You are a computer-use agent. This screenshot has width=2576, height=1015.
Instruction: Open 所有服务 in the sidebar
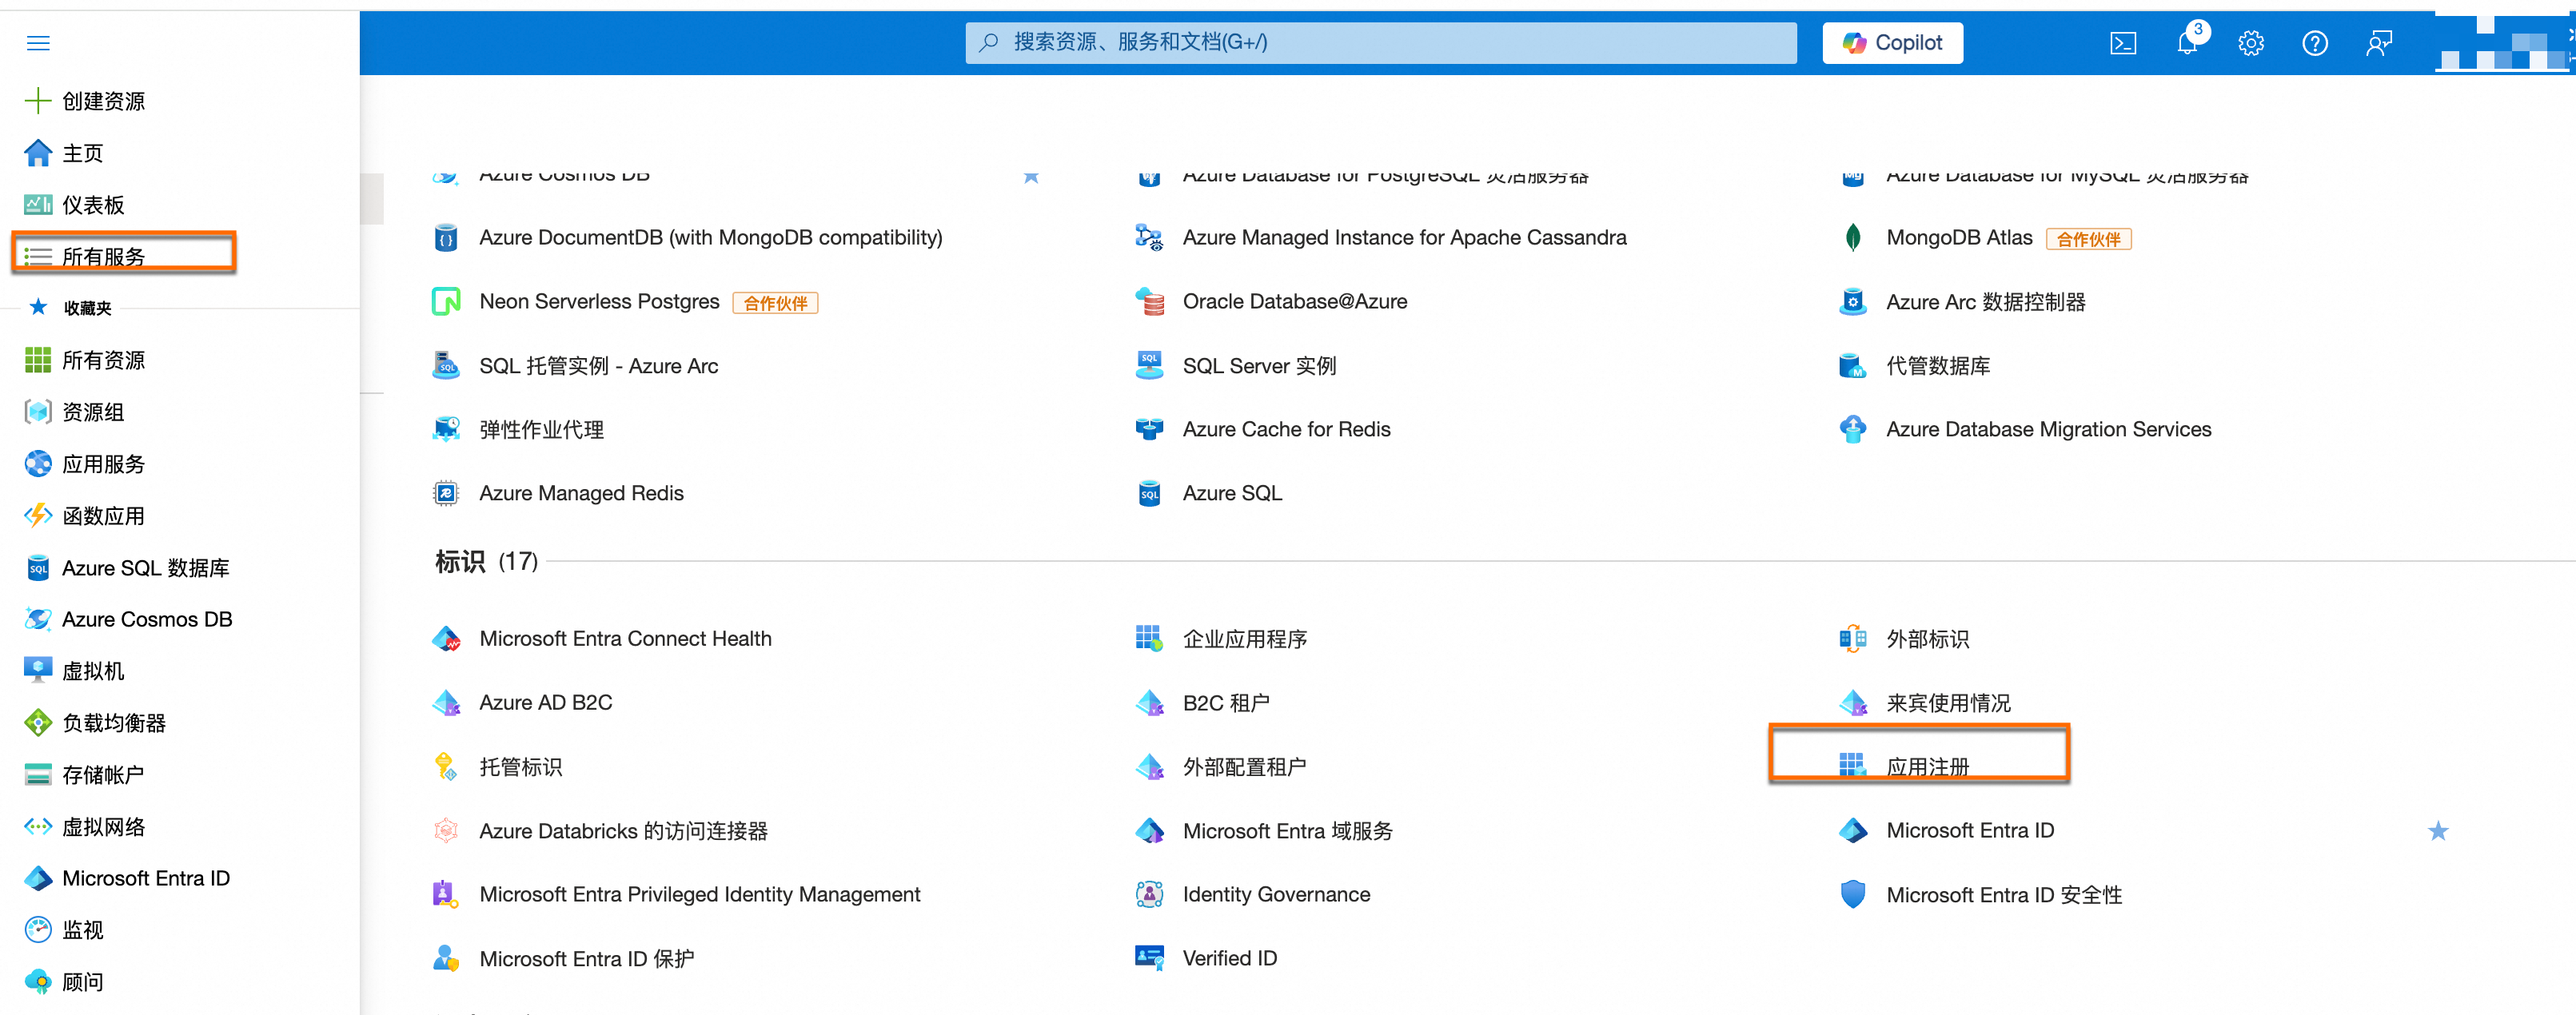[103, 256]
